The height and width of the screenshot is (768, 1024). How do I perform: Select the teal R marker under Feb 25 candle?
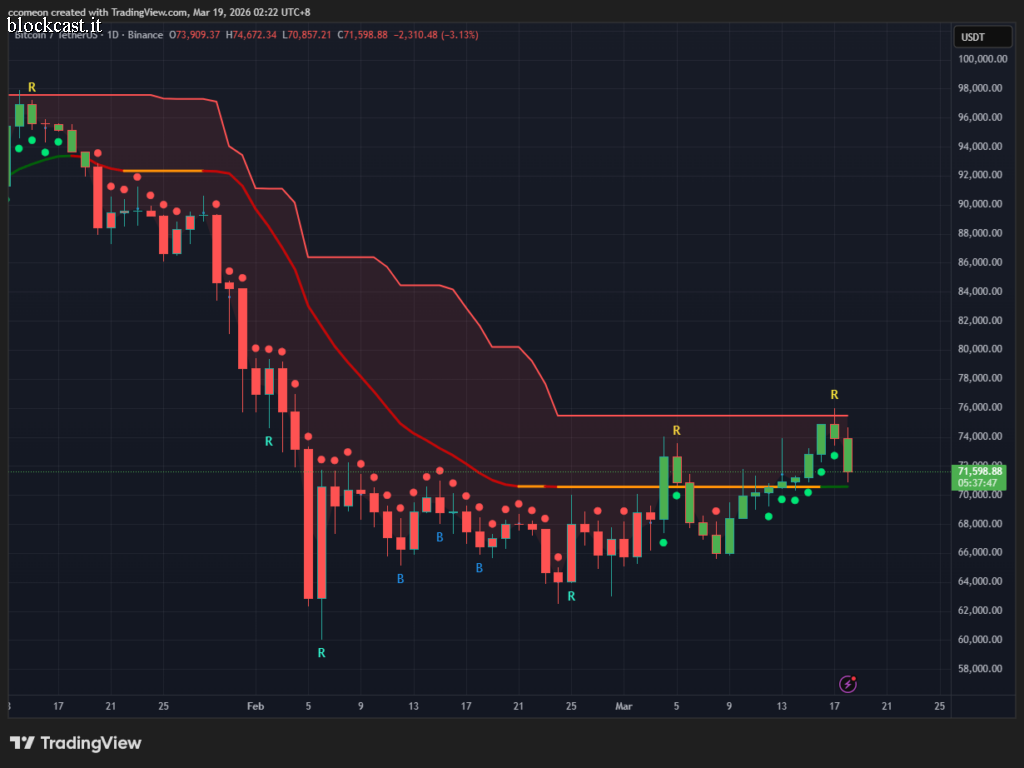571,596
